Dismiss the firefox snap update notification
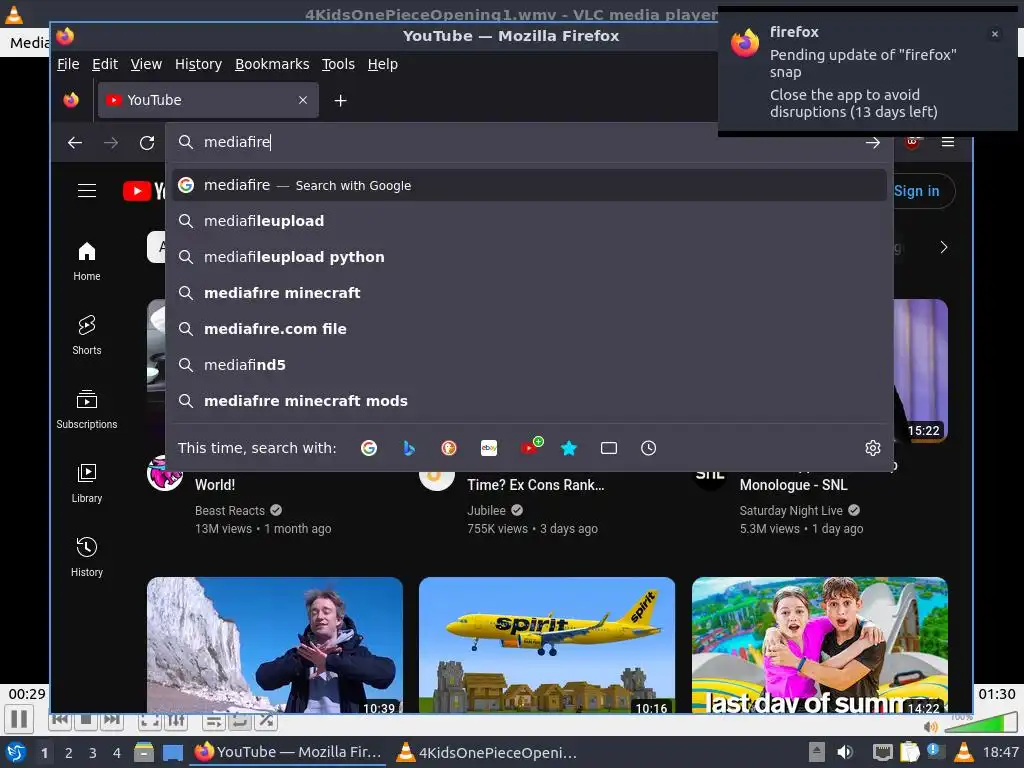1024x768 pixels. [x=995, y=34]
